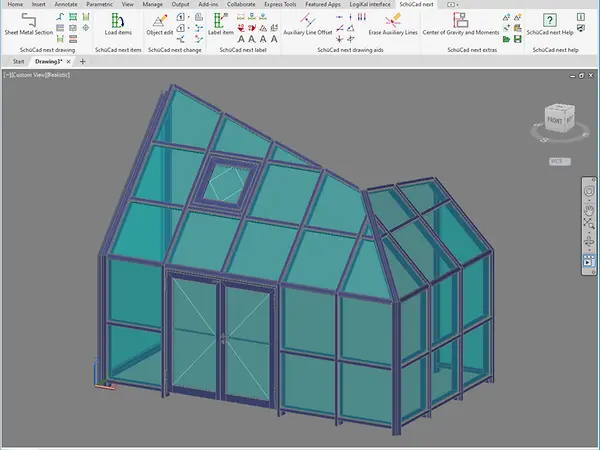Open SchüCad next Help

click(x=549, y=25)
